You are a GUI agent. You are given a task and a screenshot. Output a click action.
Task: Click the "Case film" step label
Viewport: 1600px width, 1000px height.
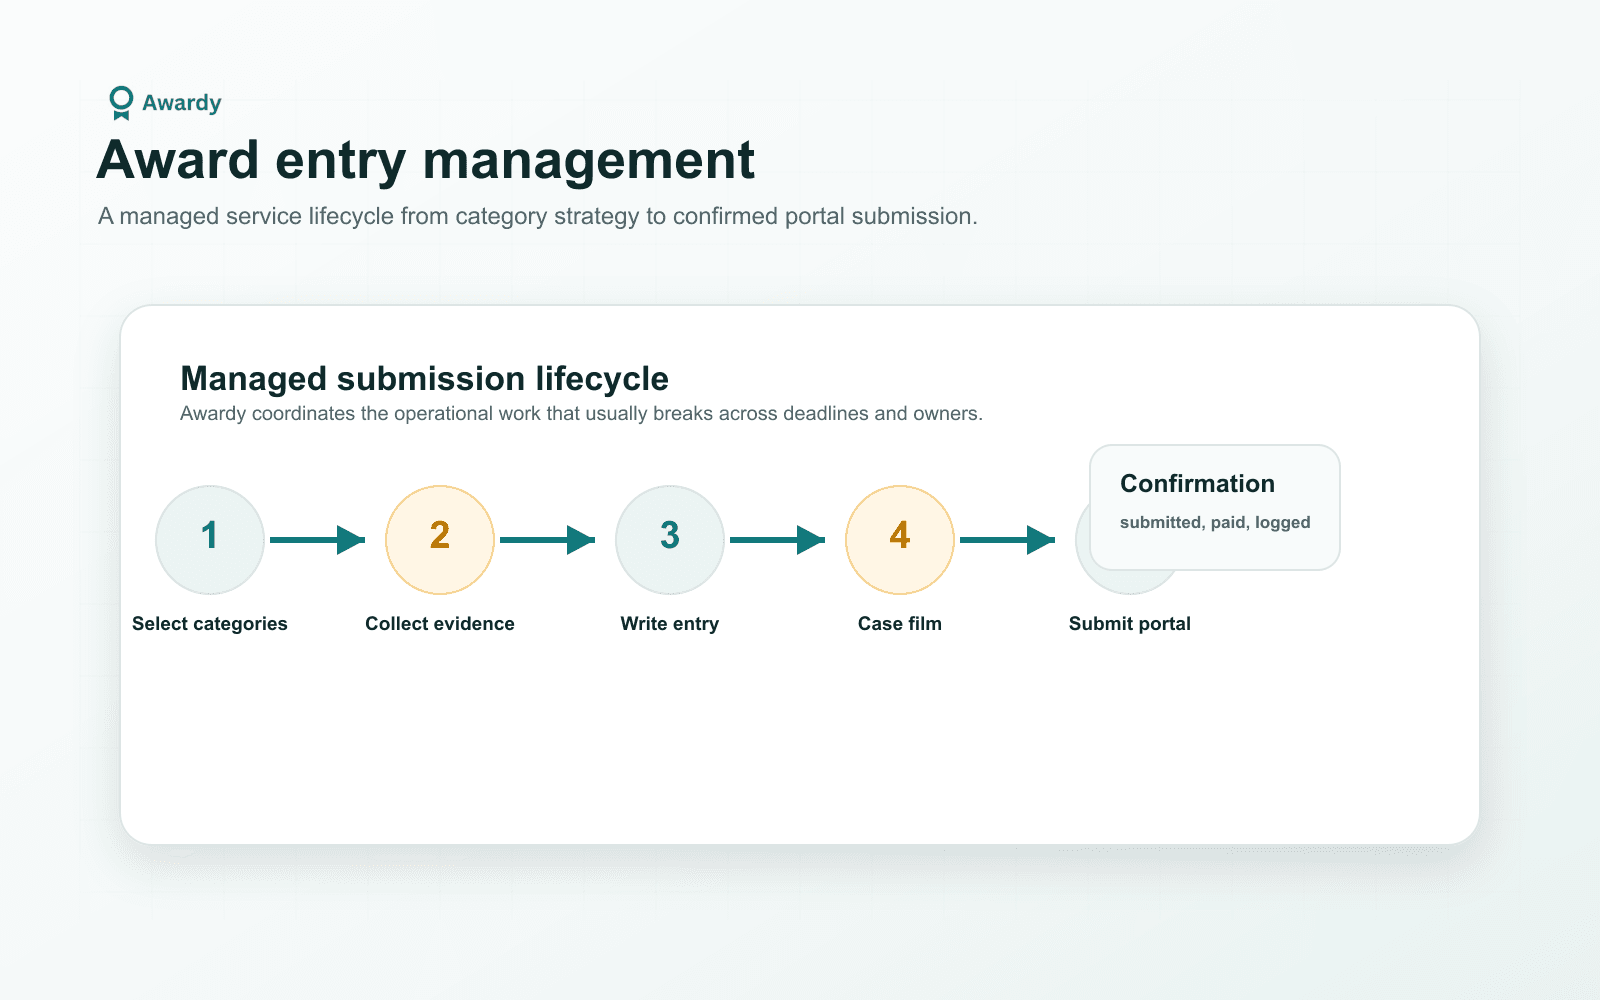[900, 624]
